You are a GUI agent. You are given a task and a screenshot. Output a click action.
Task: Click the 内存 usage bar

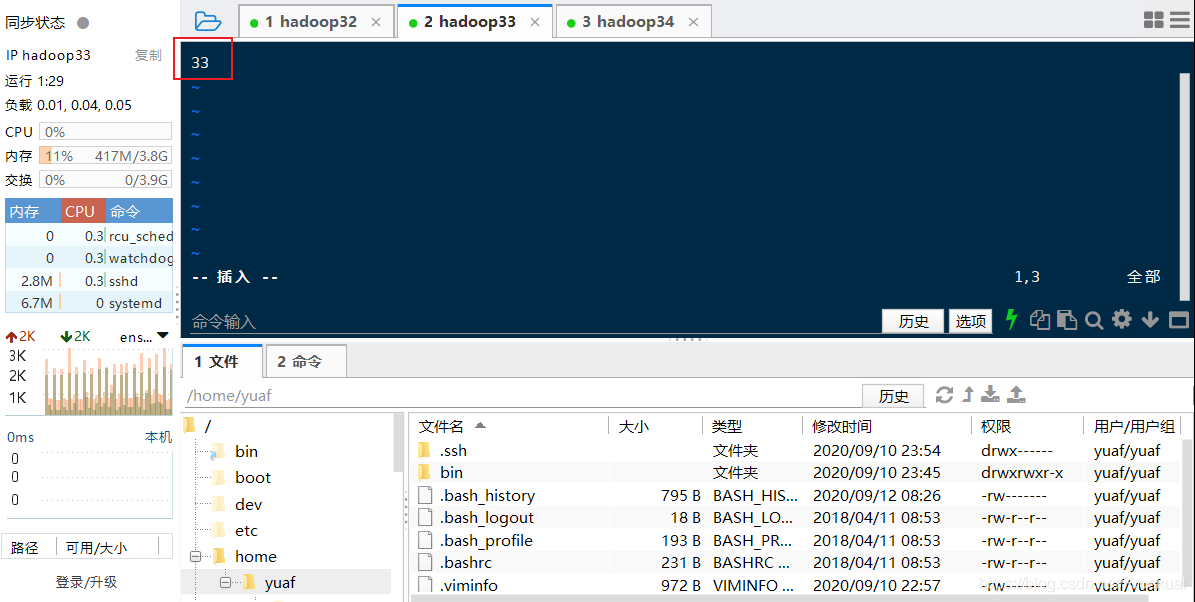pos(105,155)
